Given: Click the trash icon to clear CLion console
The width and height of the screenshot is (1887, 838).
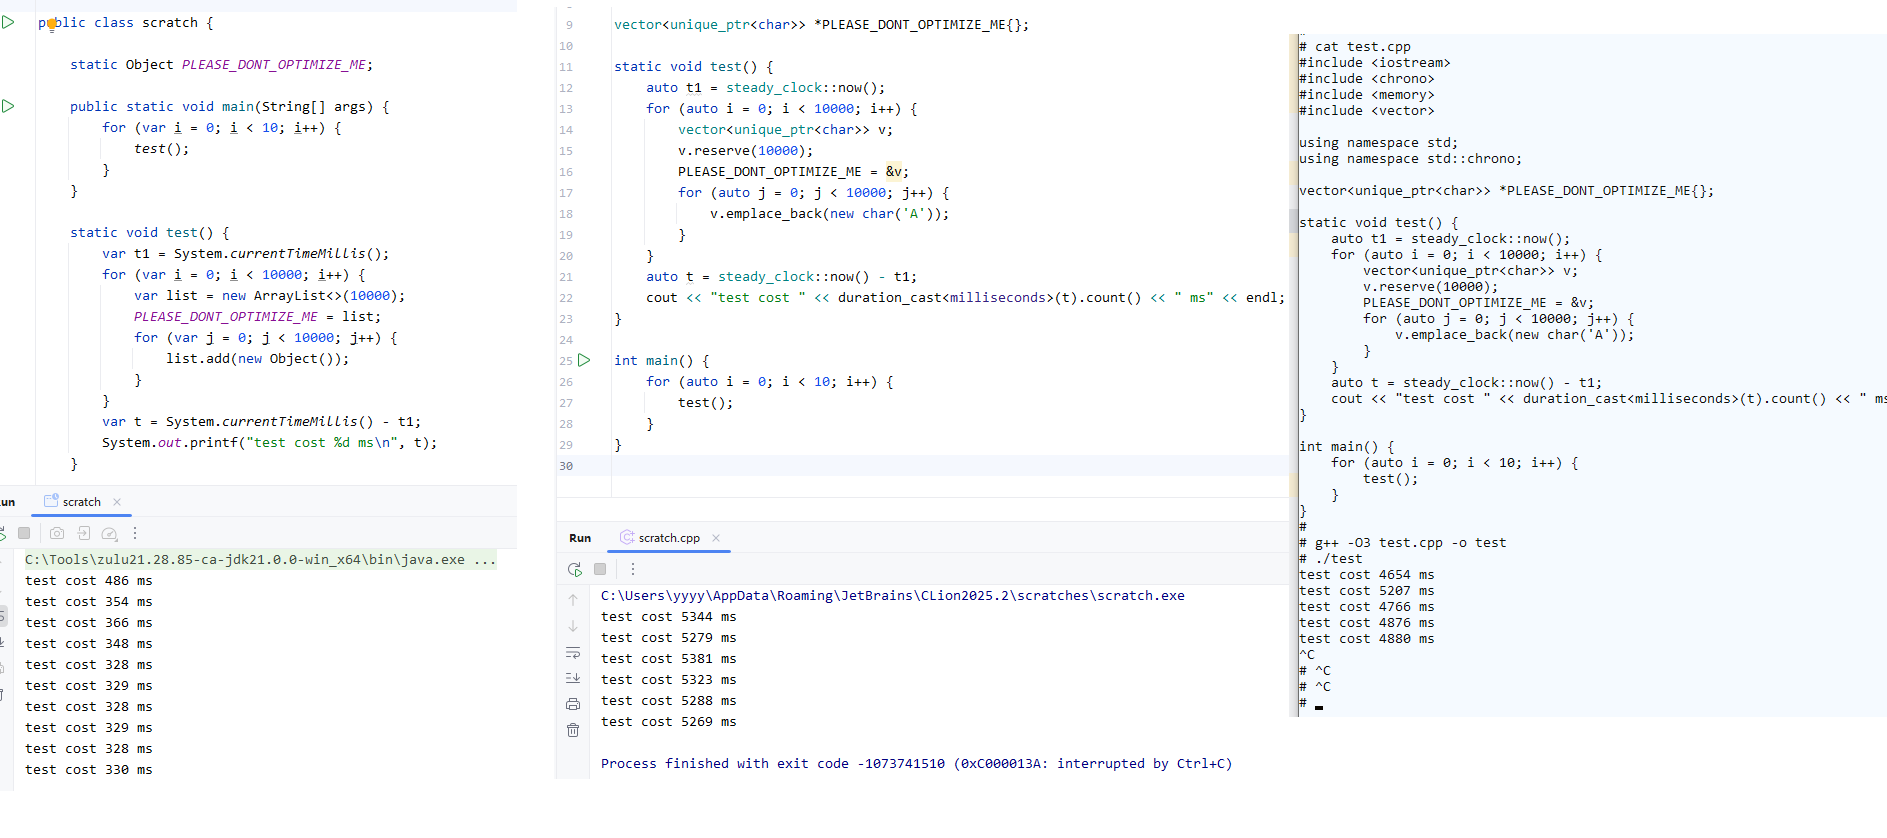Looking at the screenshot, I should 573,730.
